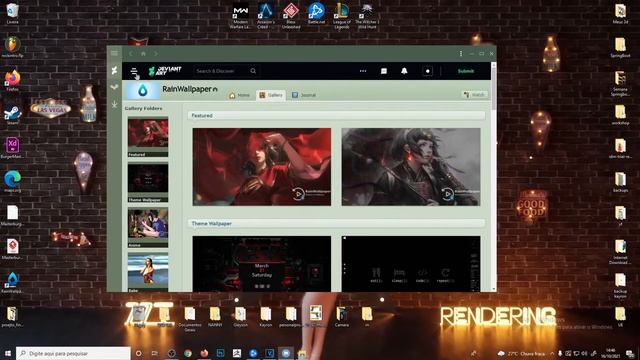Show hidden system tray icons

click(x=552, y=353)
